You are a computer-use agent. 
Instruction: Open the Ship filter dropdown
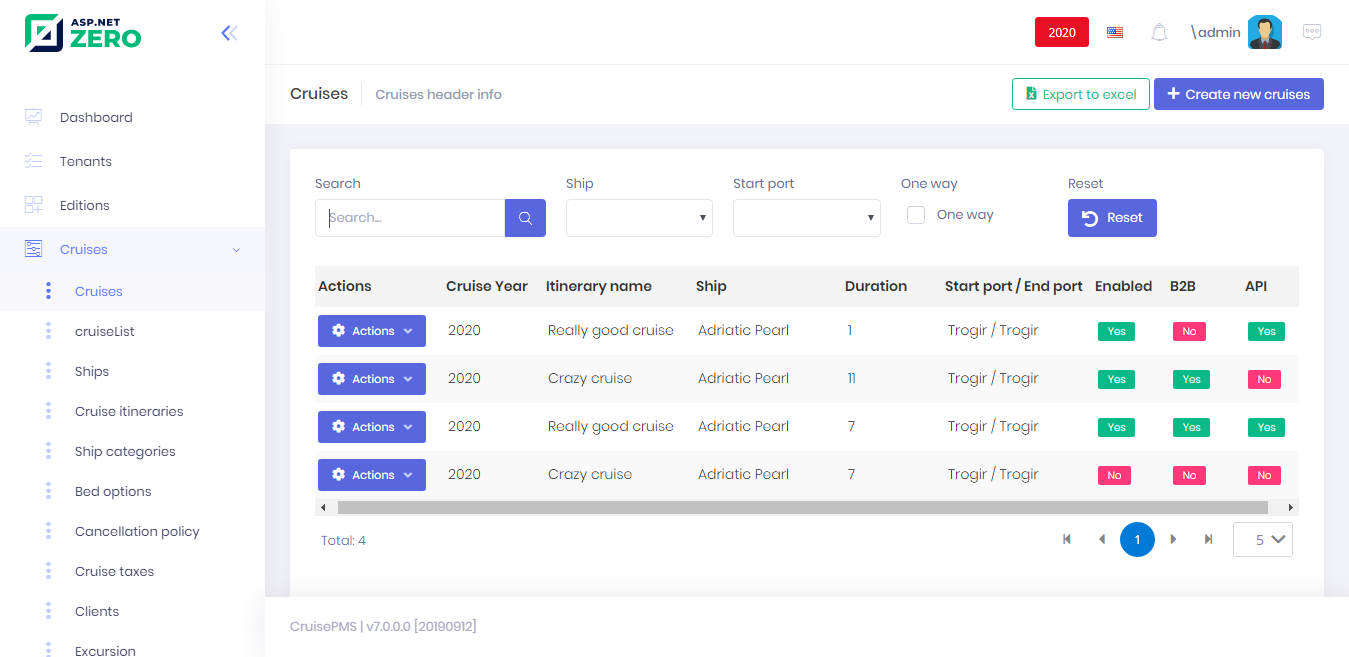pyautogui.click(x=639, y=218)
